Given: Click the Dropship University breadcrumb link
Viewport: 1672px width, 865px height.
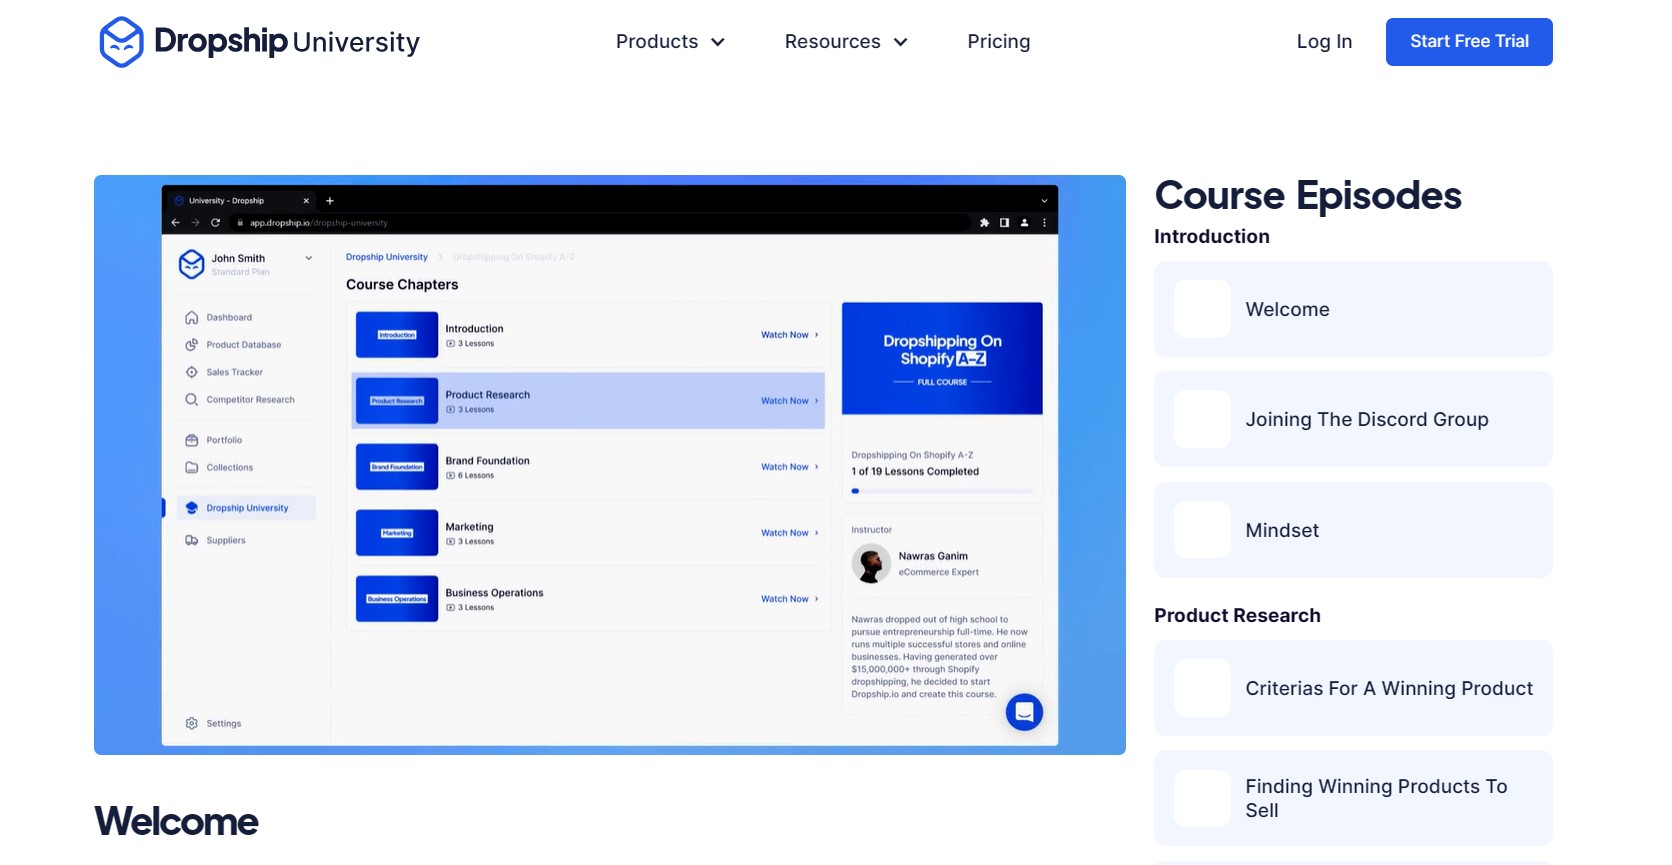Looking at the screenshot, I should (387, 257).
